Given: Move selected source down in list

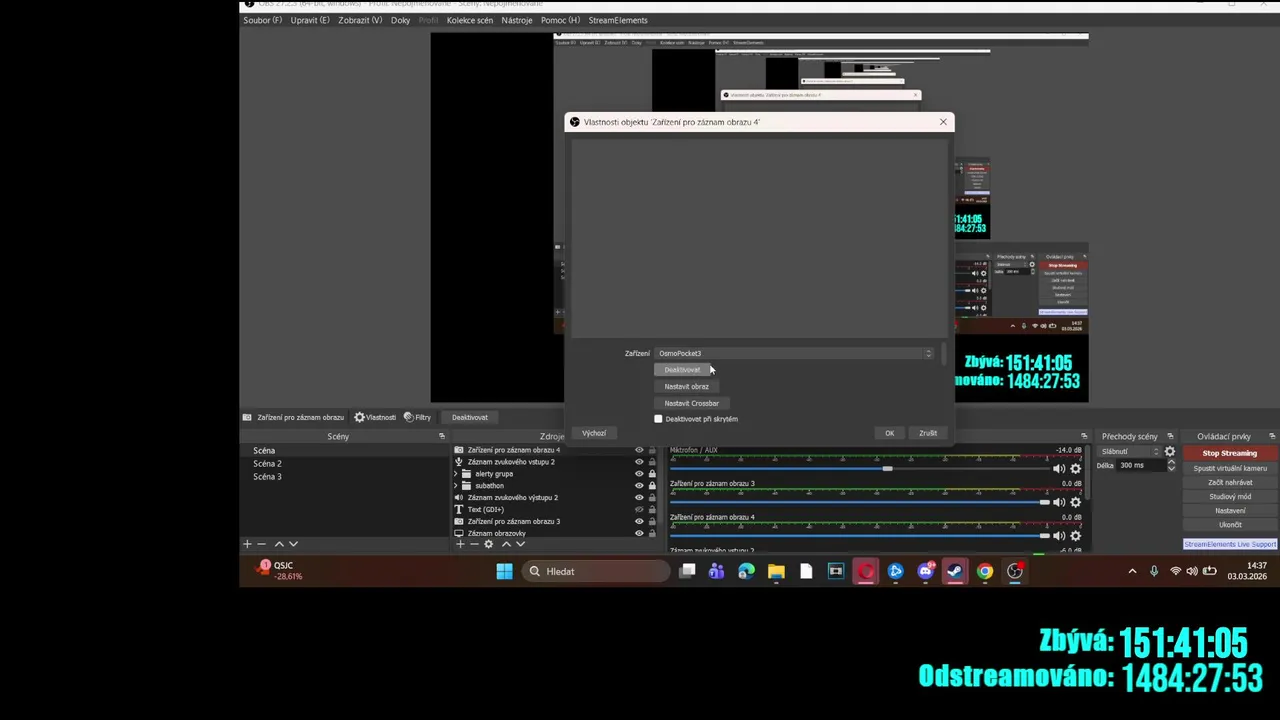Looking at the screenshot, I should [x=520, y=544].
